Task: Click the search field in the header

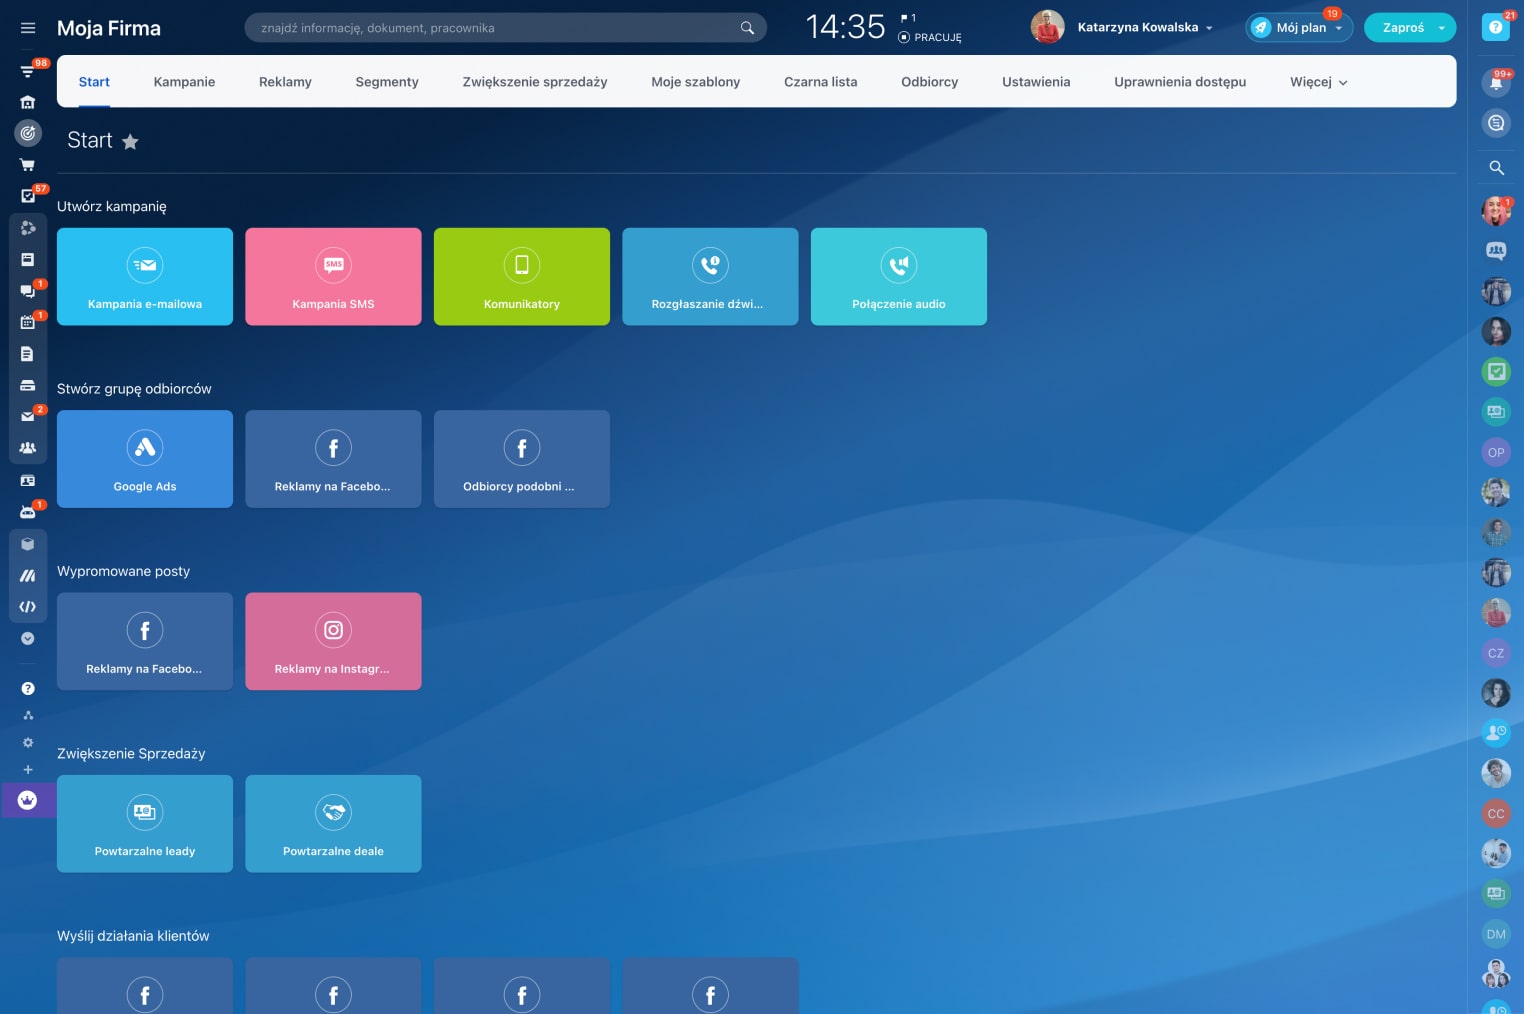Action: coord(495,28)
